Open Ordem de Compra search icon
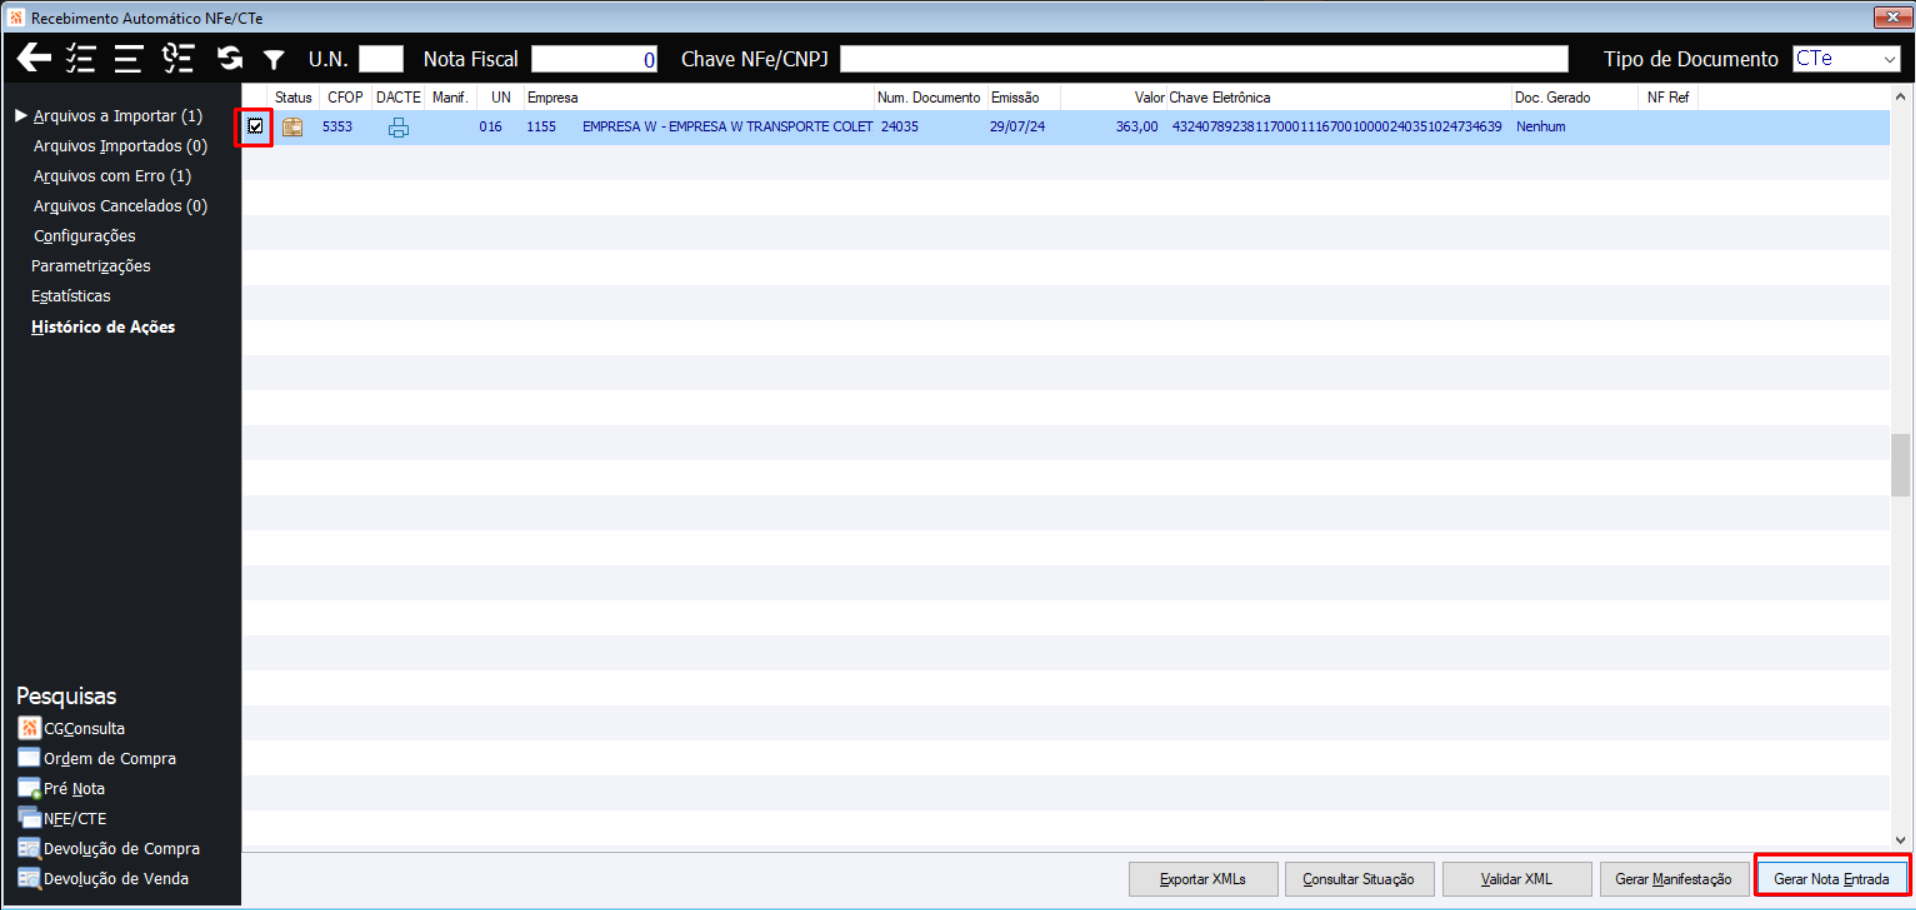The image size is (1916, 910). tap(29, 758)
